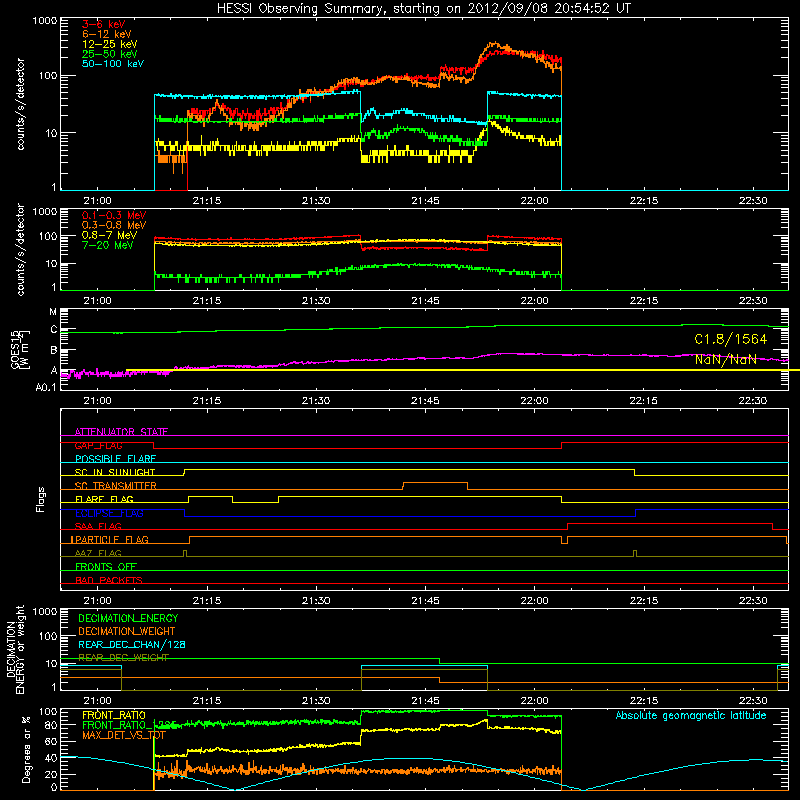The width and height of the screenshot is (800, 800).
Task: Click the DECIMATION_ENERGY legend label
Action: 128,618
